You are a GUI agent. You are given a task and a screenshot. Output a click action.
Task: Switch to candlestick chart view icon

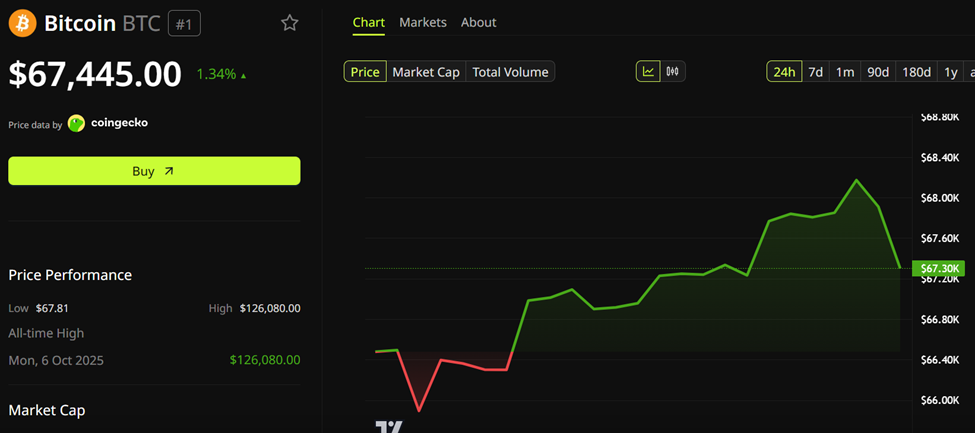pyautogui.click(x=673, y=72)
